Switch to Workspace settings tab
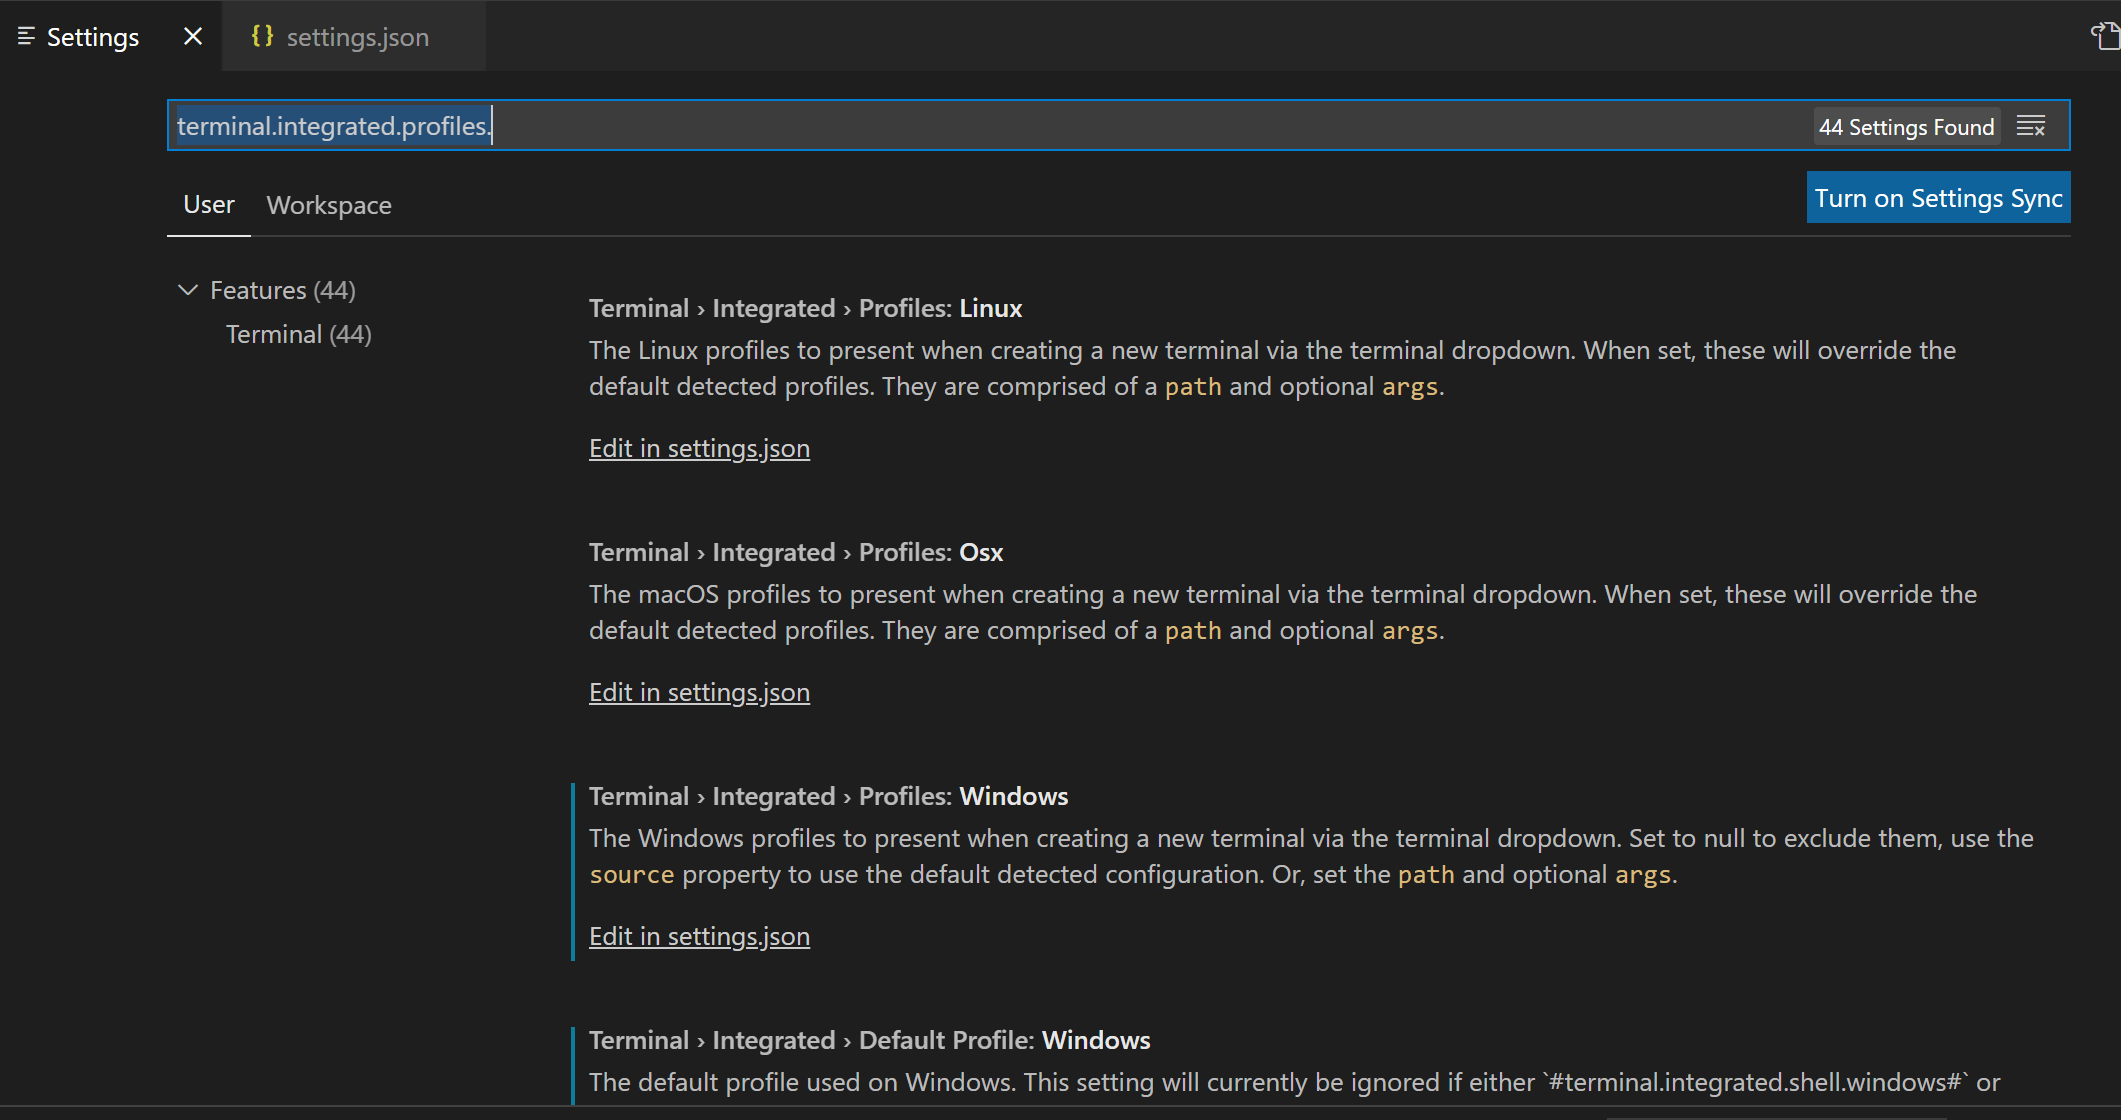 pyautogui.click(x=329, y=205)
